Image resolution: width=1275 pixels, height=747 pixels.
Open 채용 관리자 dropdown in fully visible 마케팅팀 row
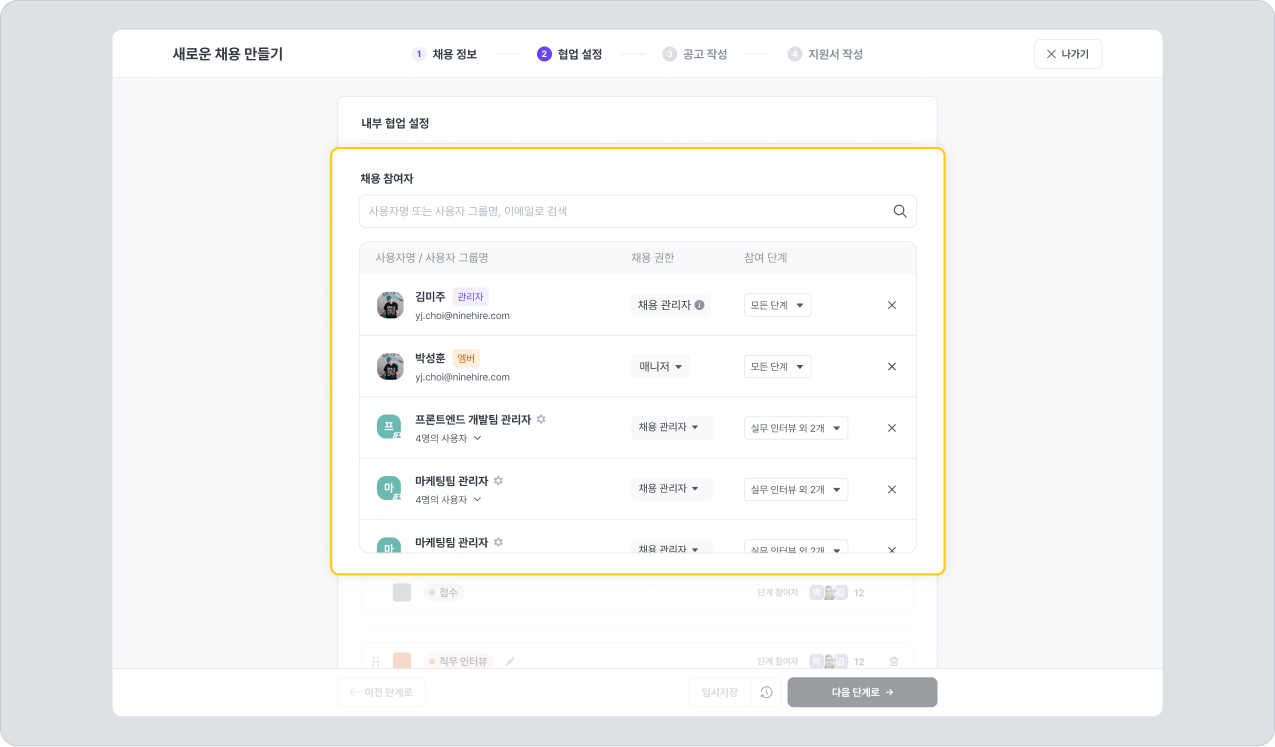672,488
